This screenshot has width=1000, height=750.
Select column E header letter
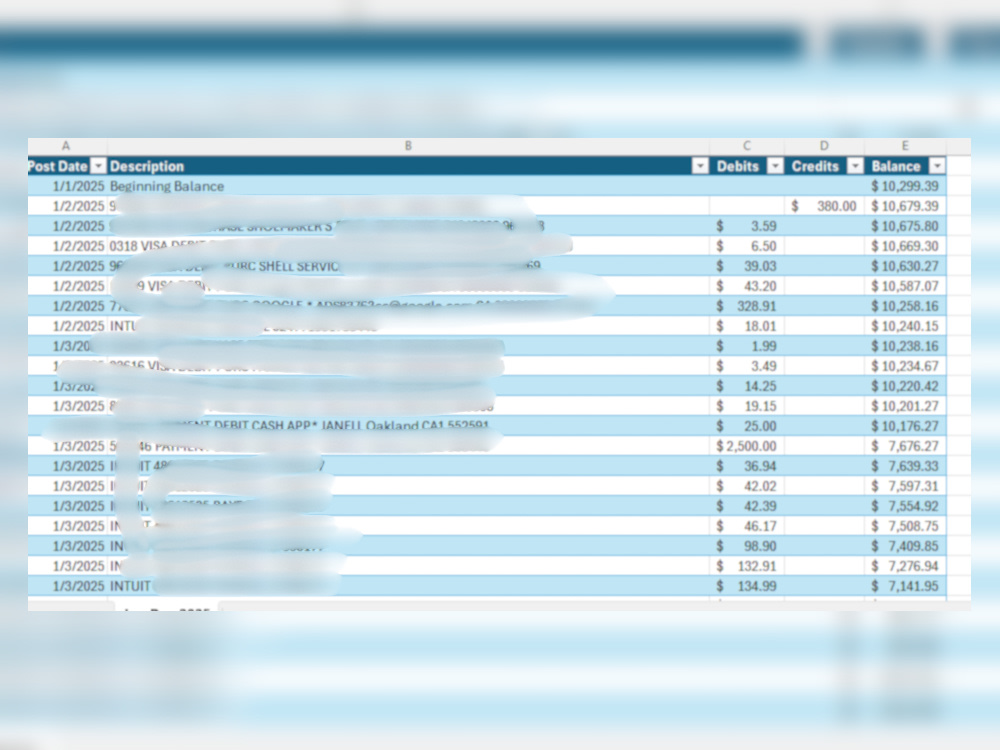[905, 146]
